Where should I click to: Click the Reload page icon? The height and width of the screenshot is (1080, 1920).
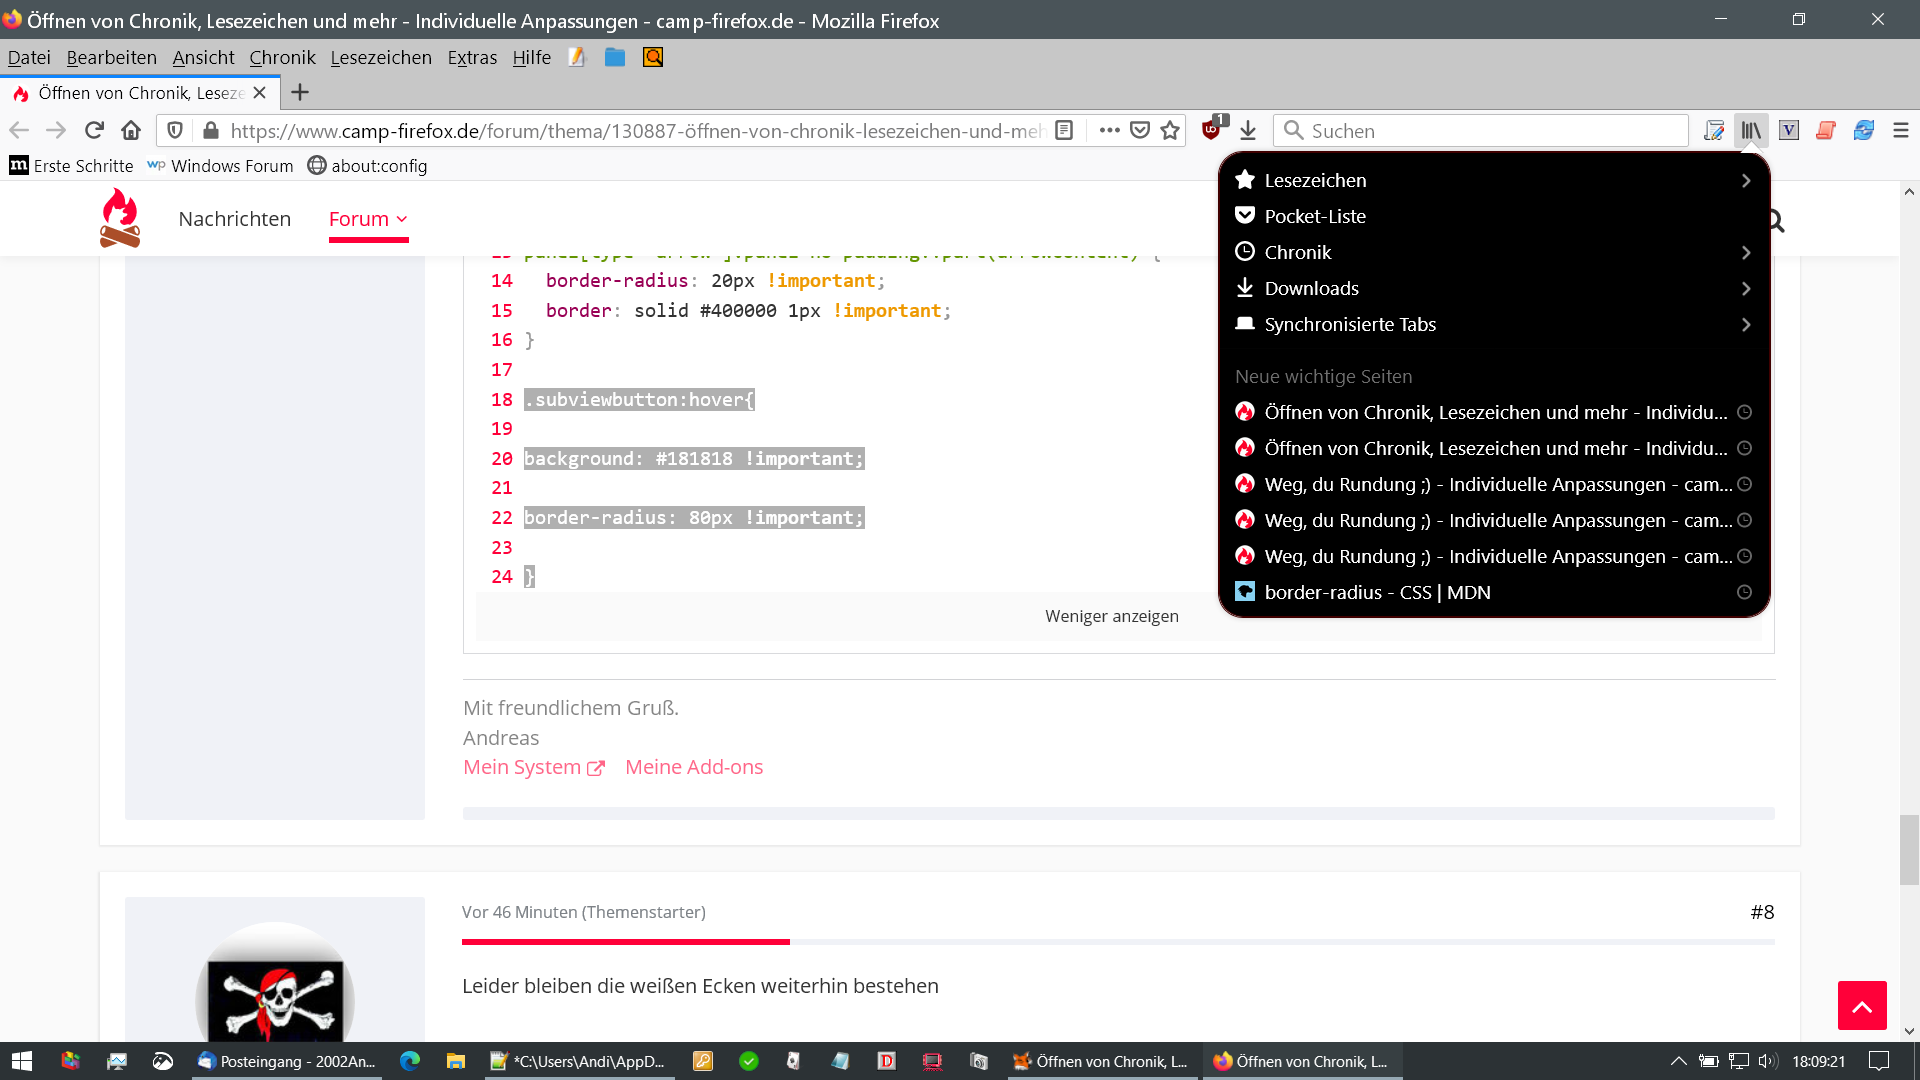(94, 131)
